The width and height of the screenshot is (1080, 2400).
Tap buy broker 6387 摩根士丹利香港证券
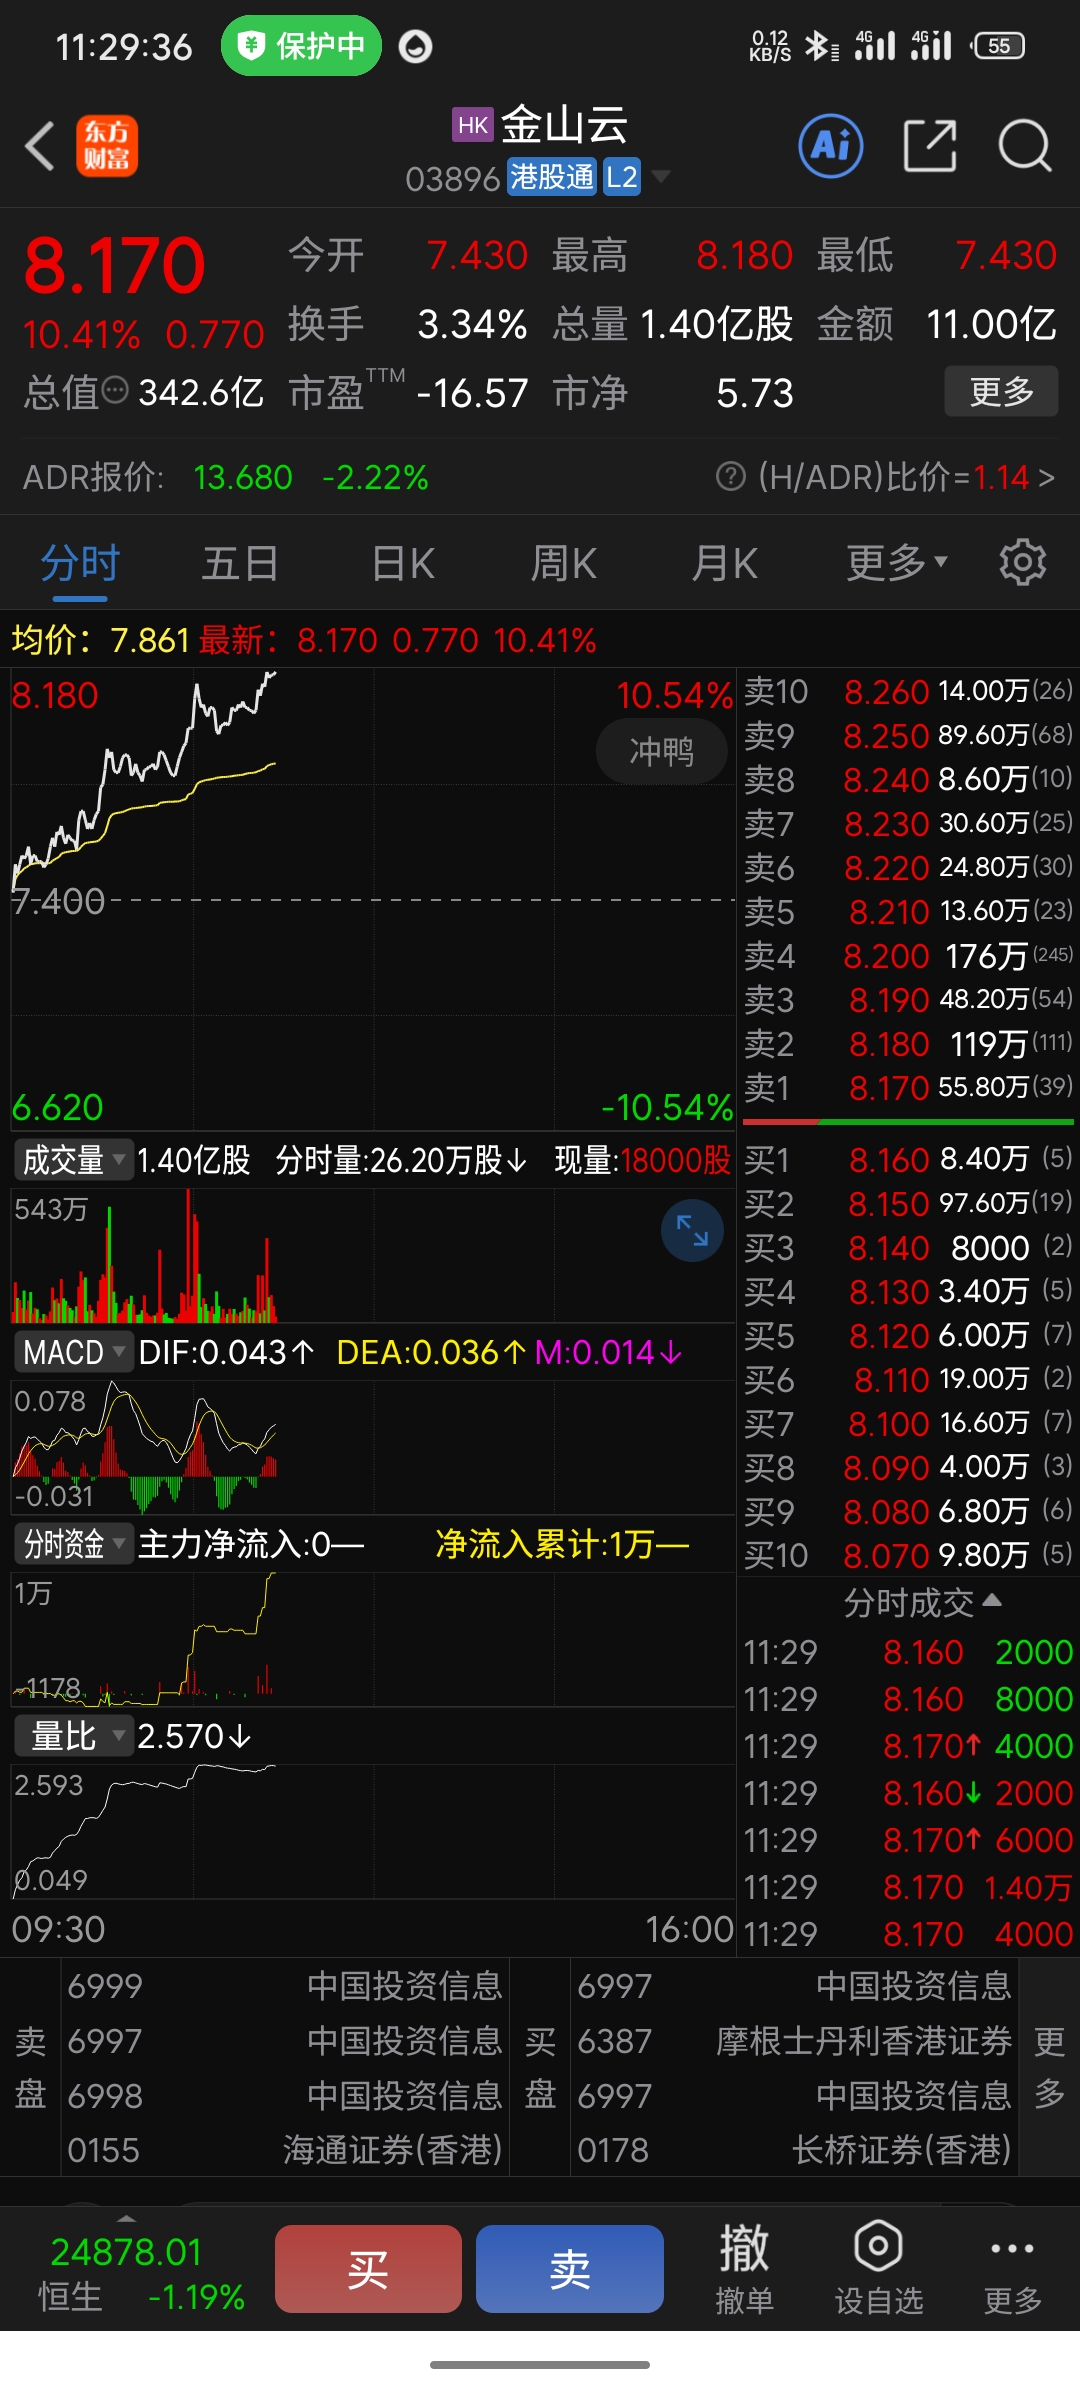point(795,2040)
